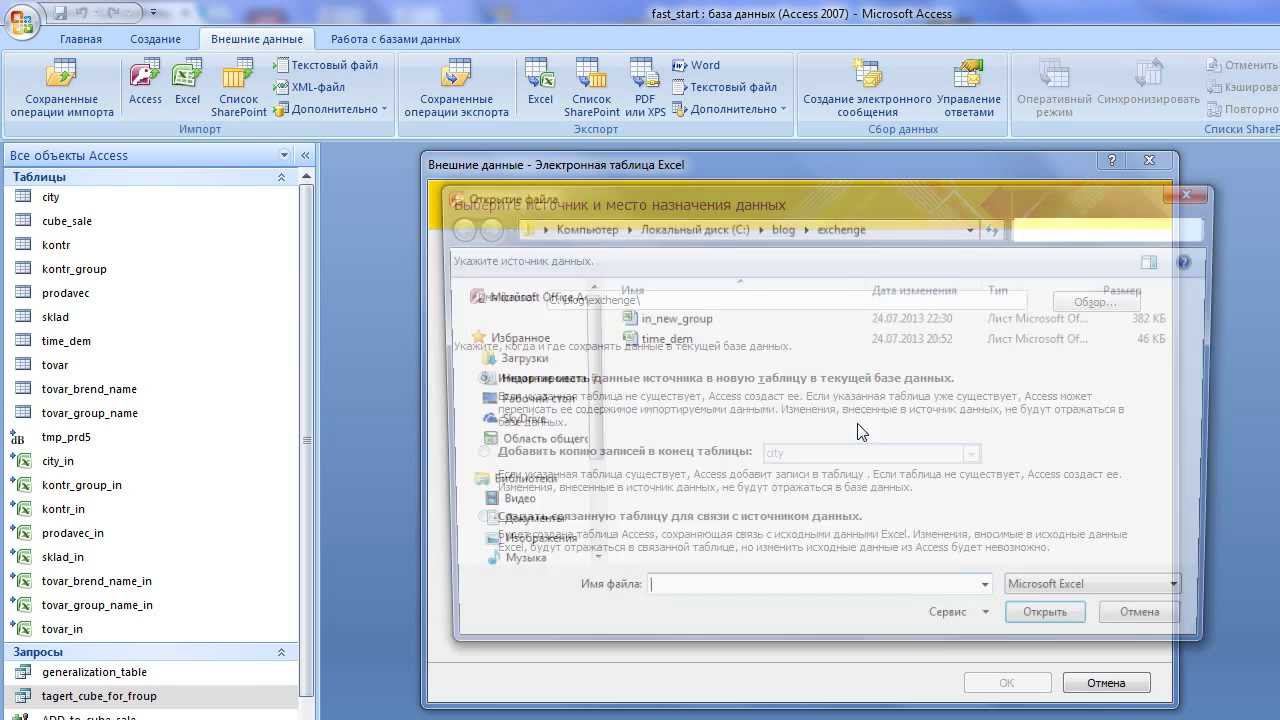Open the 'Все объекты Access' dropdown

point(284,155)
